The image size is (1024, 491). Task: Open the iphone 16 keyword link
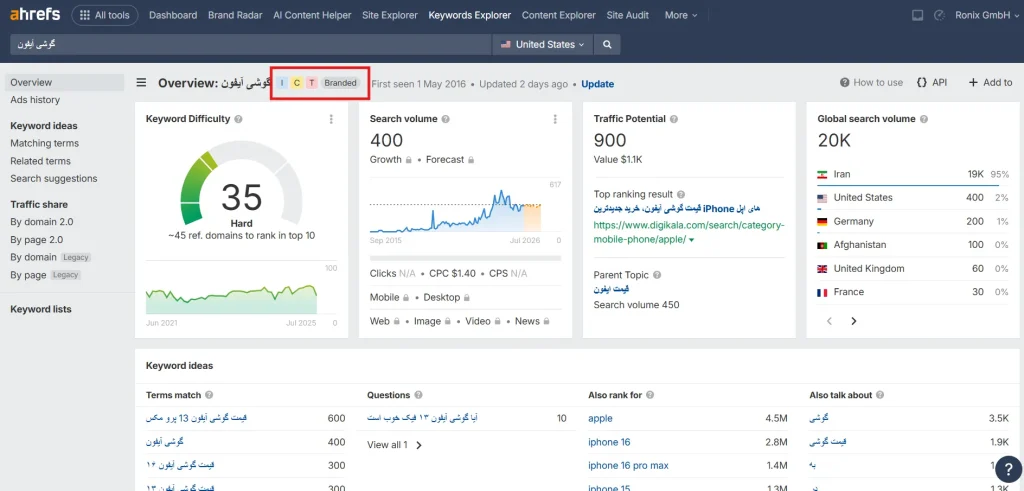(x=609, y=443)
